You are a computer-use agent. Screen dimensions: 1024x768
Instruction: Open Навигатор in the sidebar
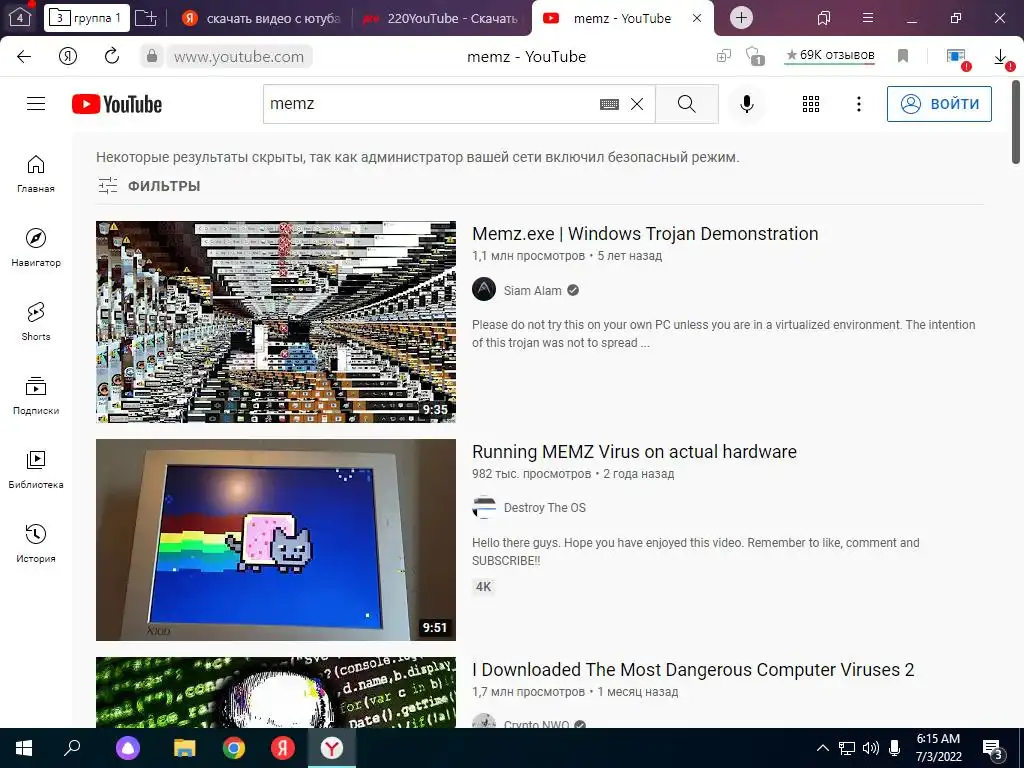tap(36, 248)
